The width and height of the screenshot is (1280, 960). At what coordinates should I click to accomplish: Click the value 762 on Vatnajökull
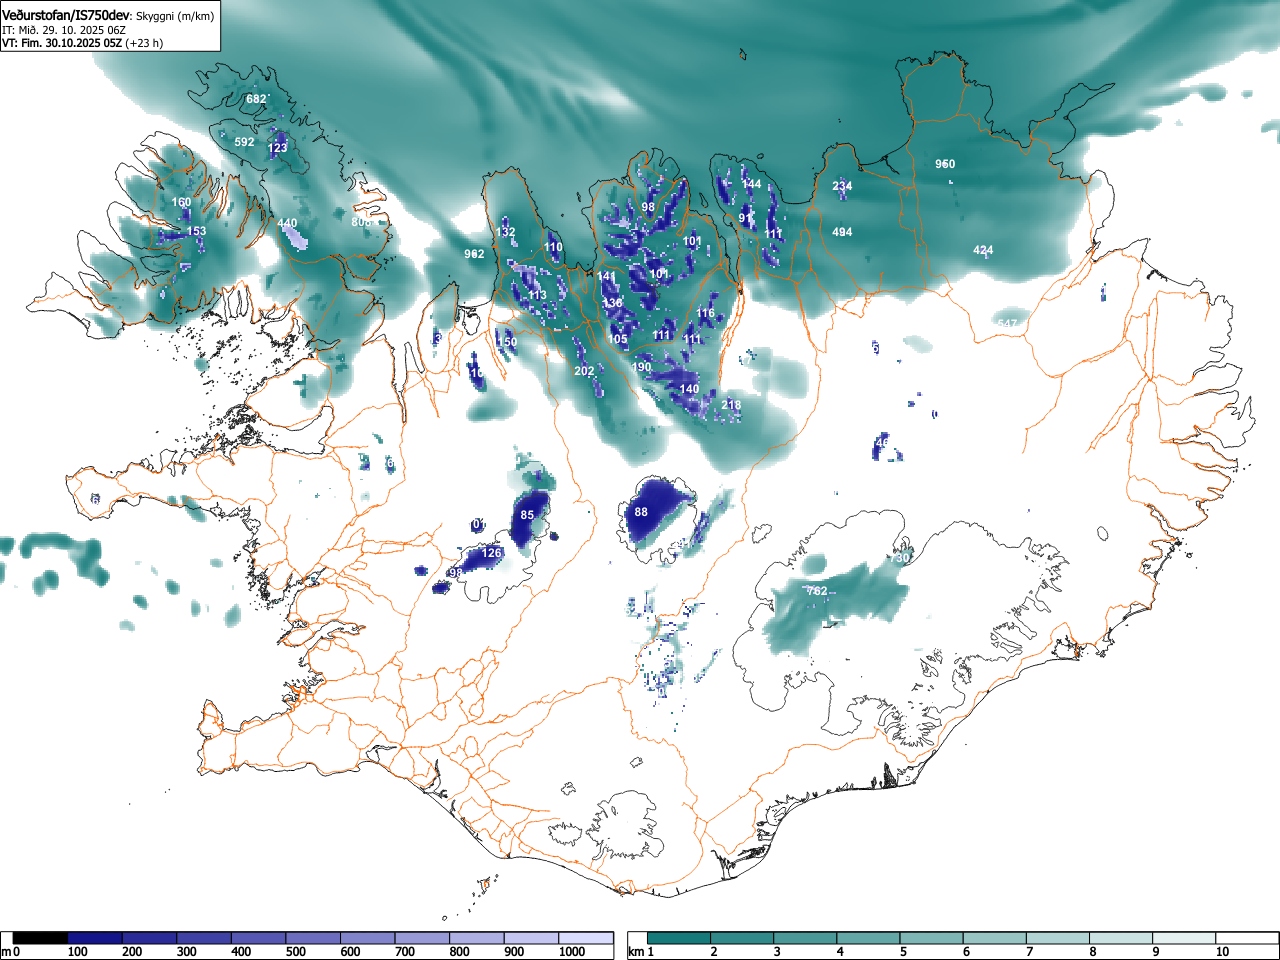point(817,591)
